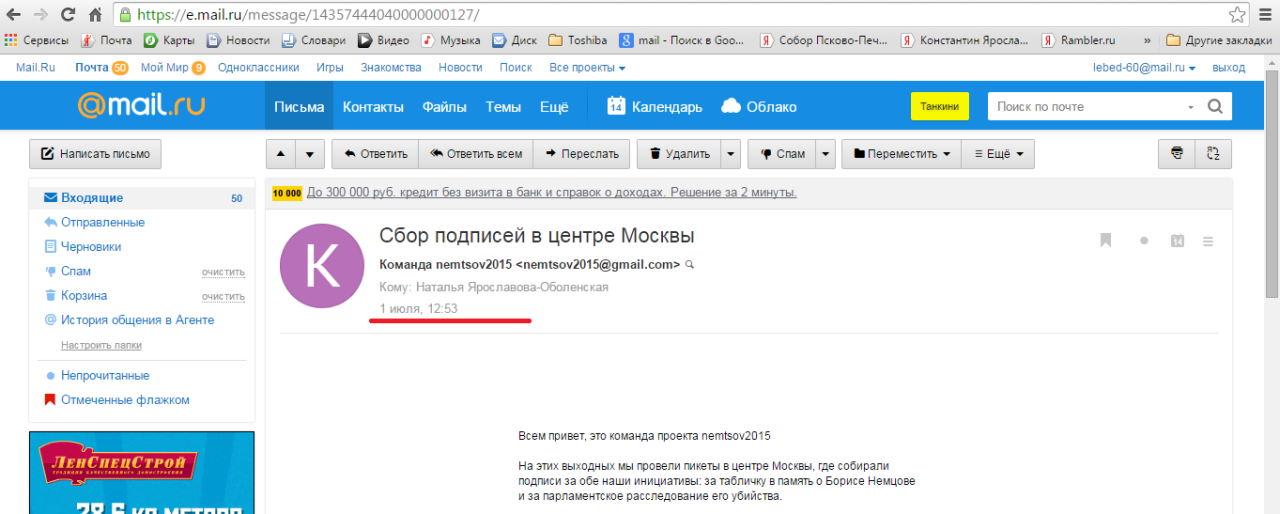Go to next message arrow

(310, 154)
